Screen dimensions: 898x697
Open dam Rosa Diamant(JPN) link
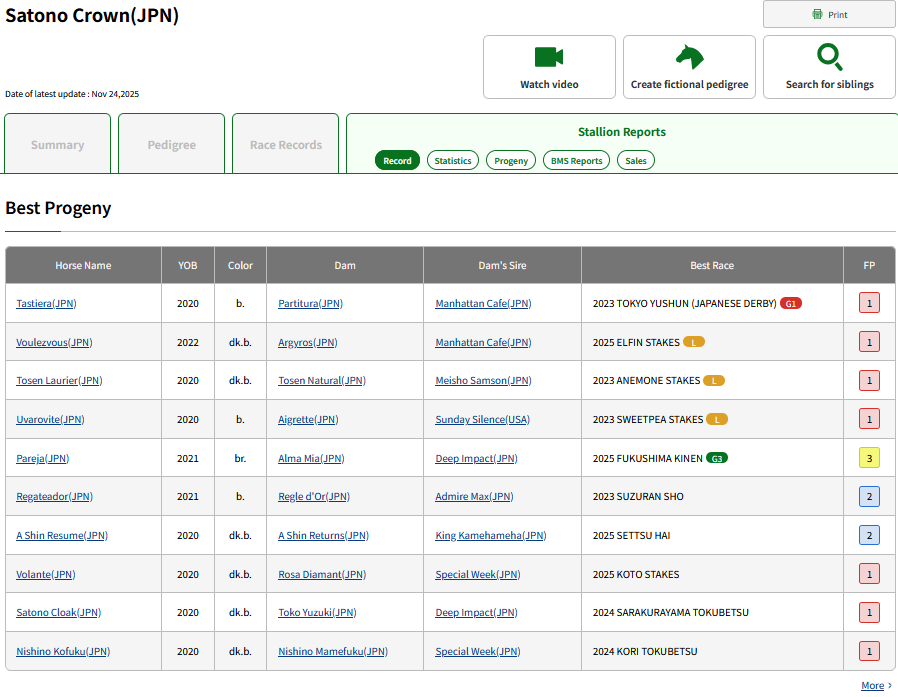(x=322, y=574)
